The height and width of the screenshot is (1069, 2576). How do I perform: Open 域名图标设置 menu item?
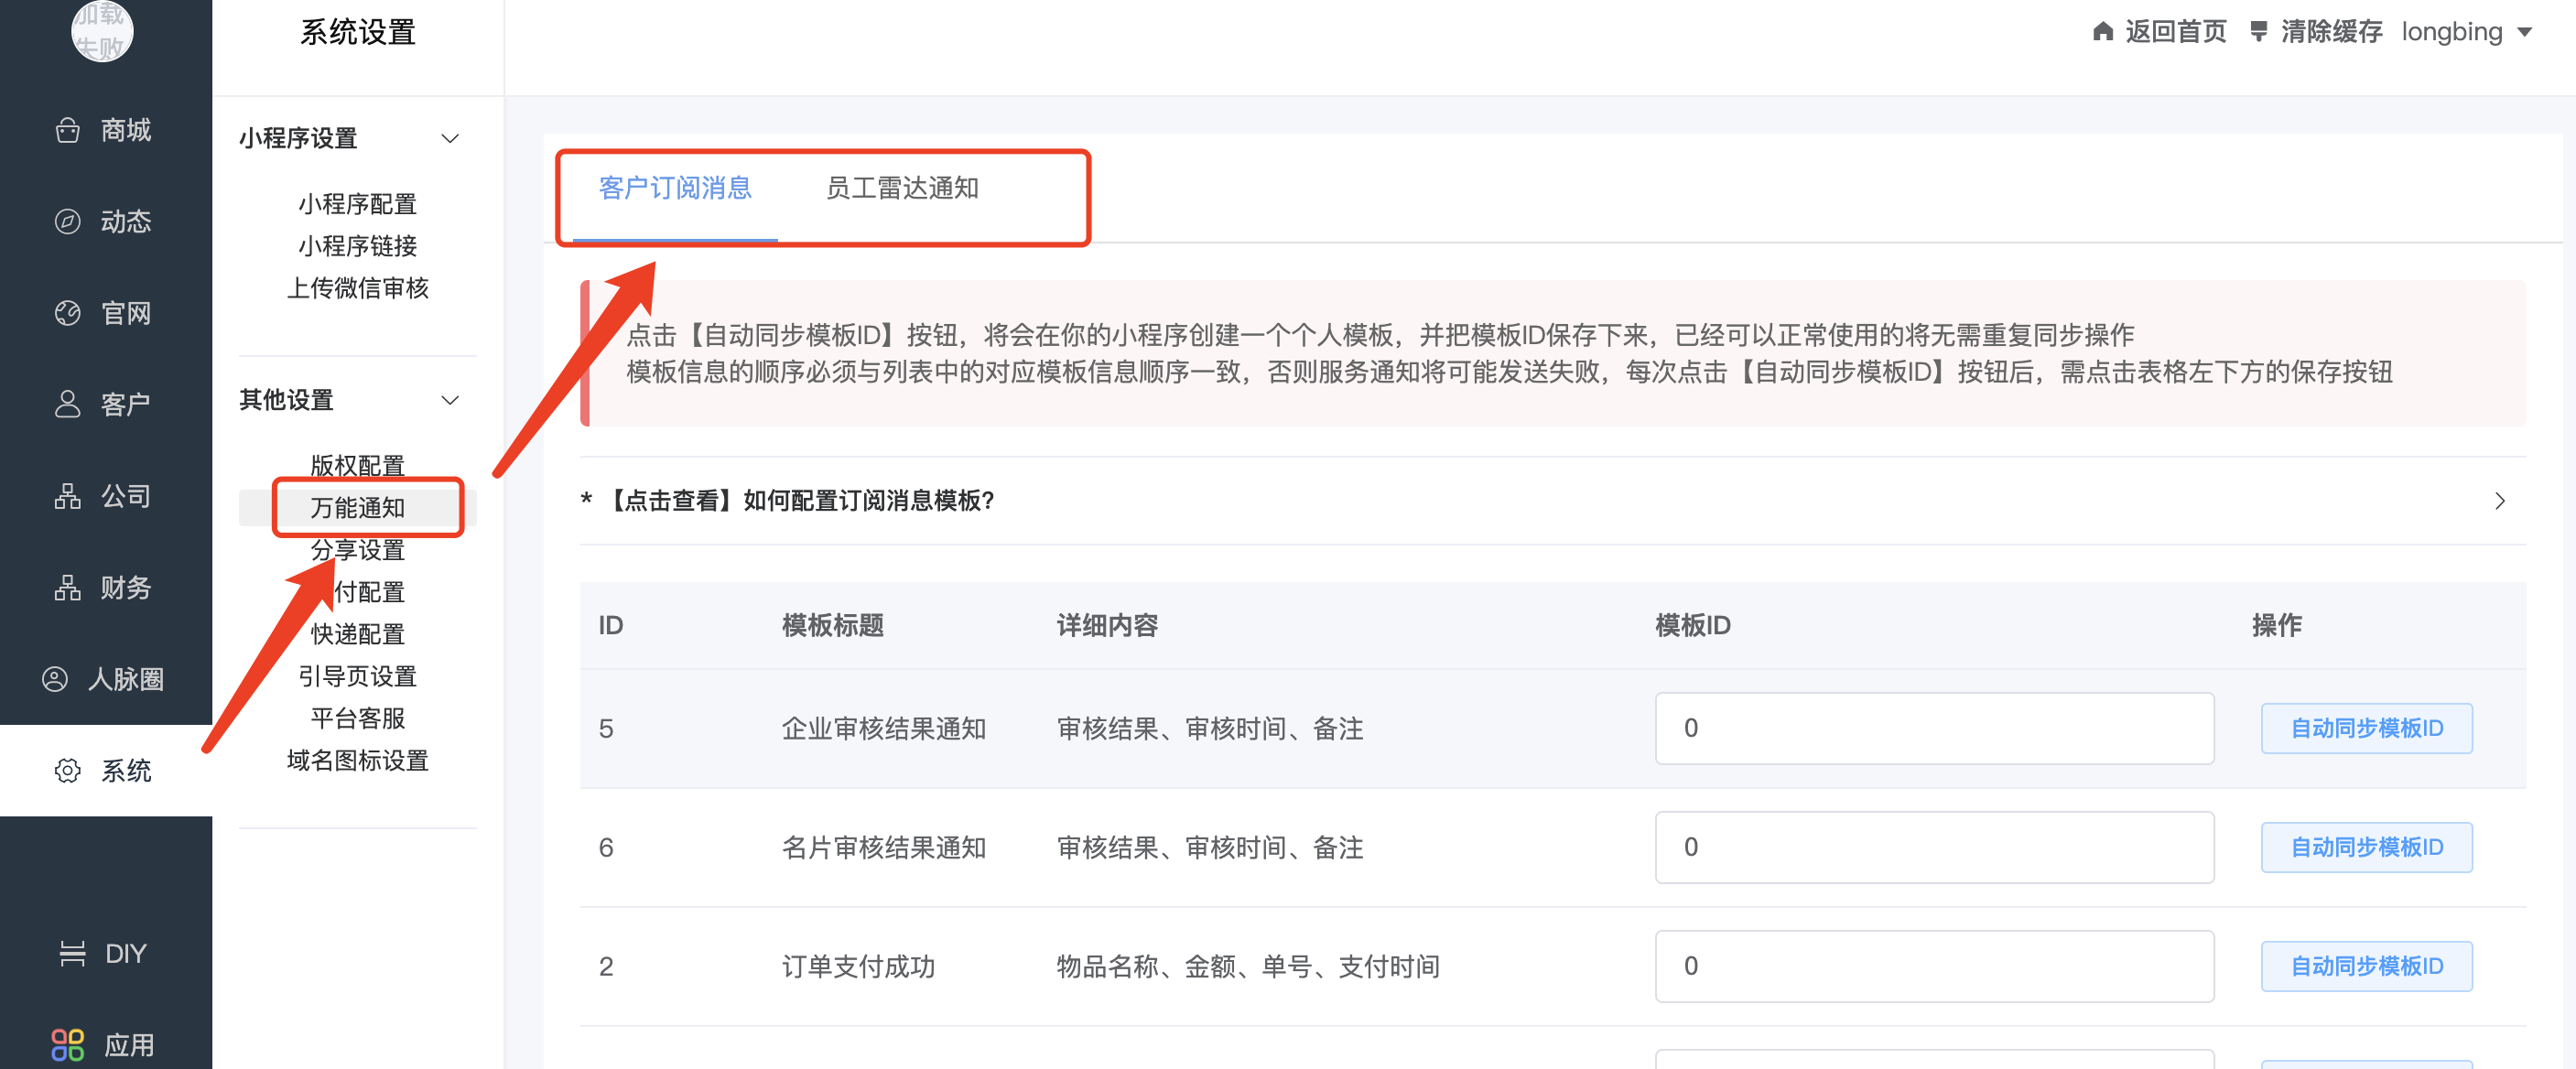(x=357, y=760)
